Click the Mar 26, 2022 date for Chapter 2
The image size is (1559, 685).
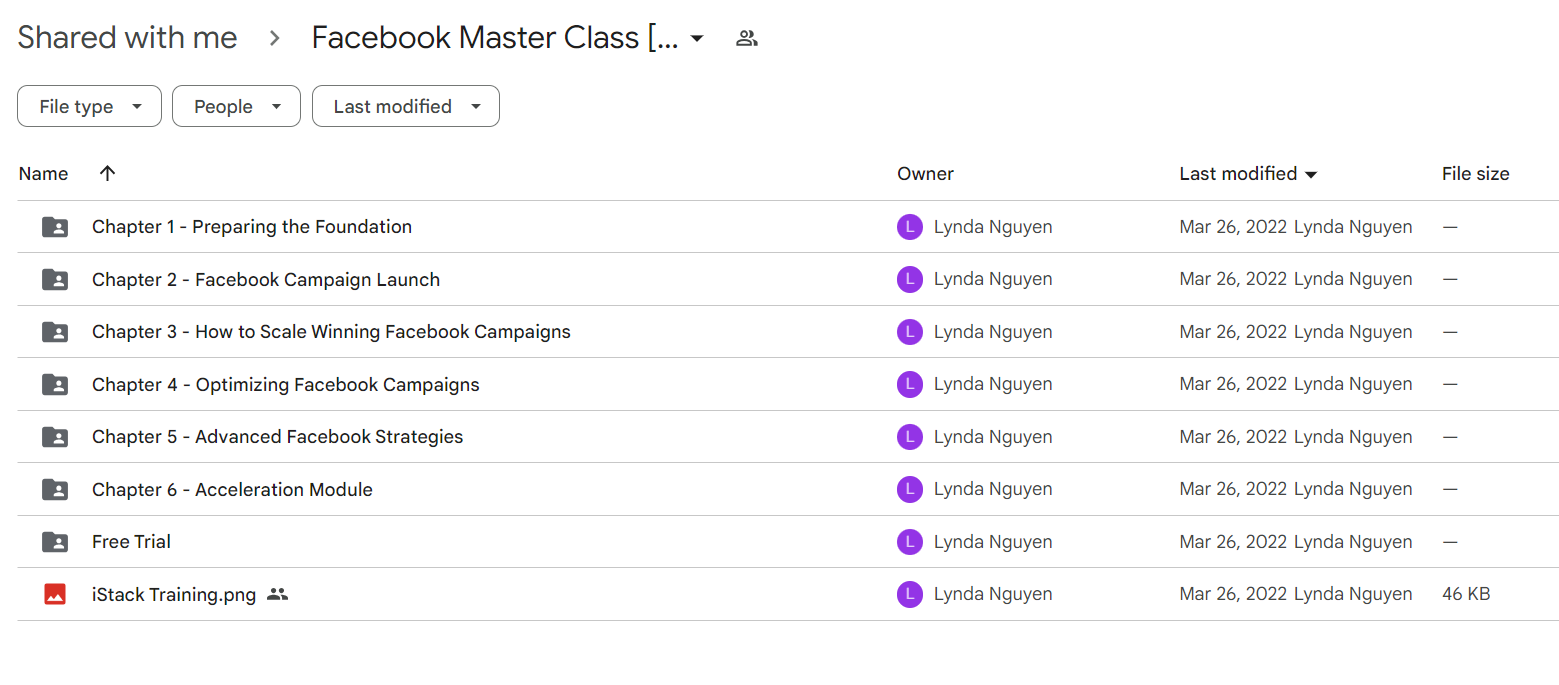point(1233,279)
